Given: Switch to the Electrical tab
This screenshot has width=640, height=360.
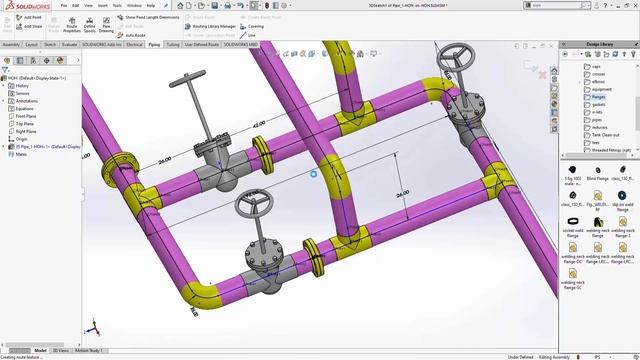Looking at the screenshot, I should [x=134, y=44].
